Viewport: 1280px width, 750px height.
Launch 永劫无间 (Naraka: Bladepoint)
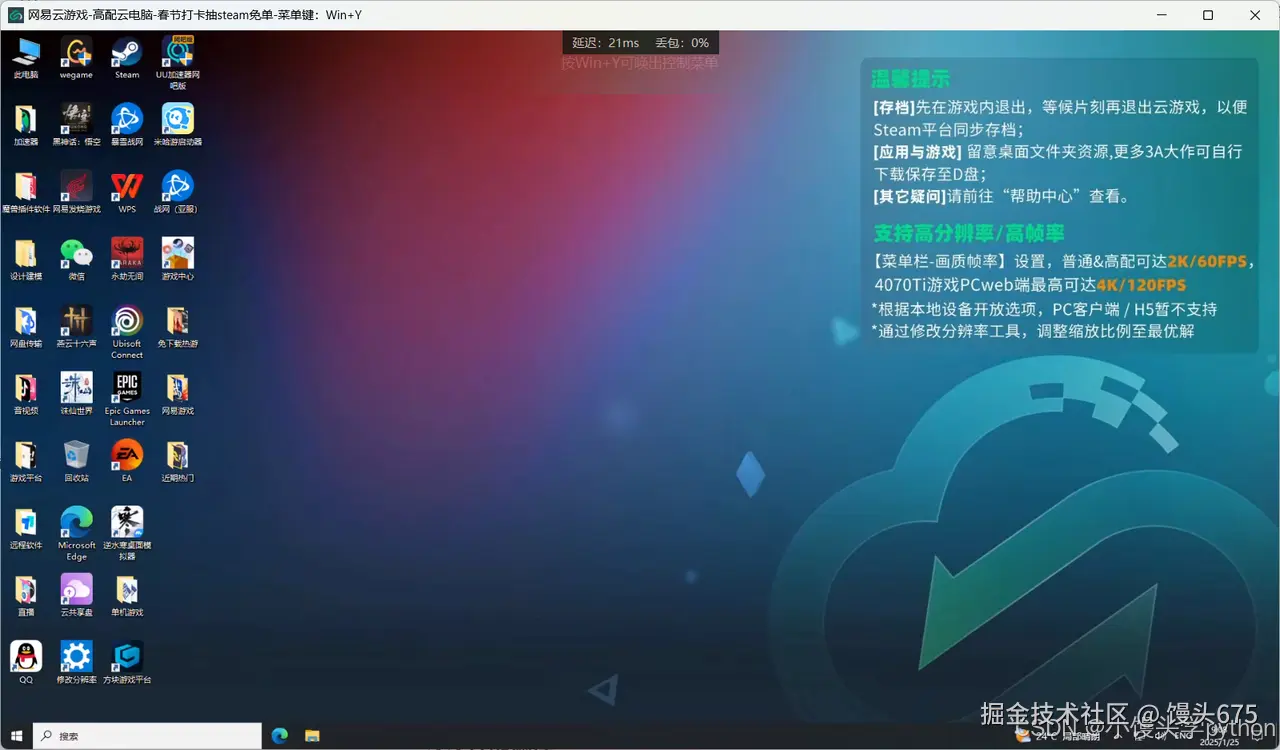(x=126, y=253)
